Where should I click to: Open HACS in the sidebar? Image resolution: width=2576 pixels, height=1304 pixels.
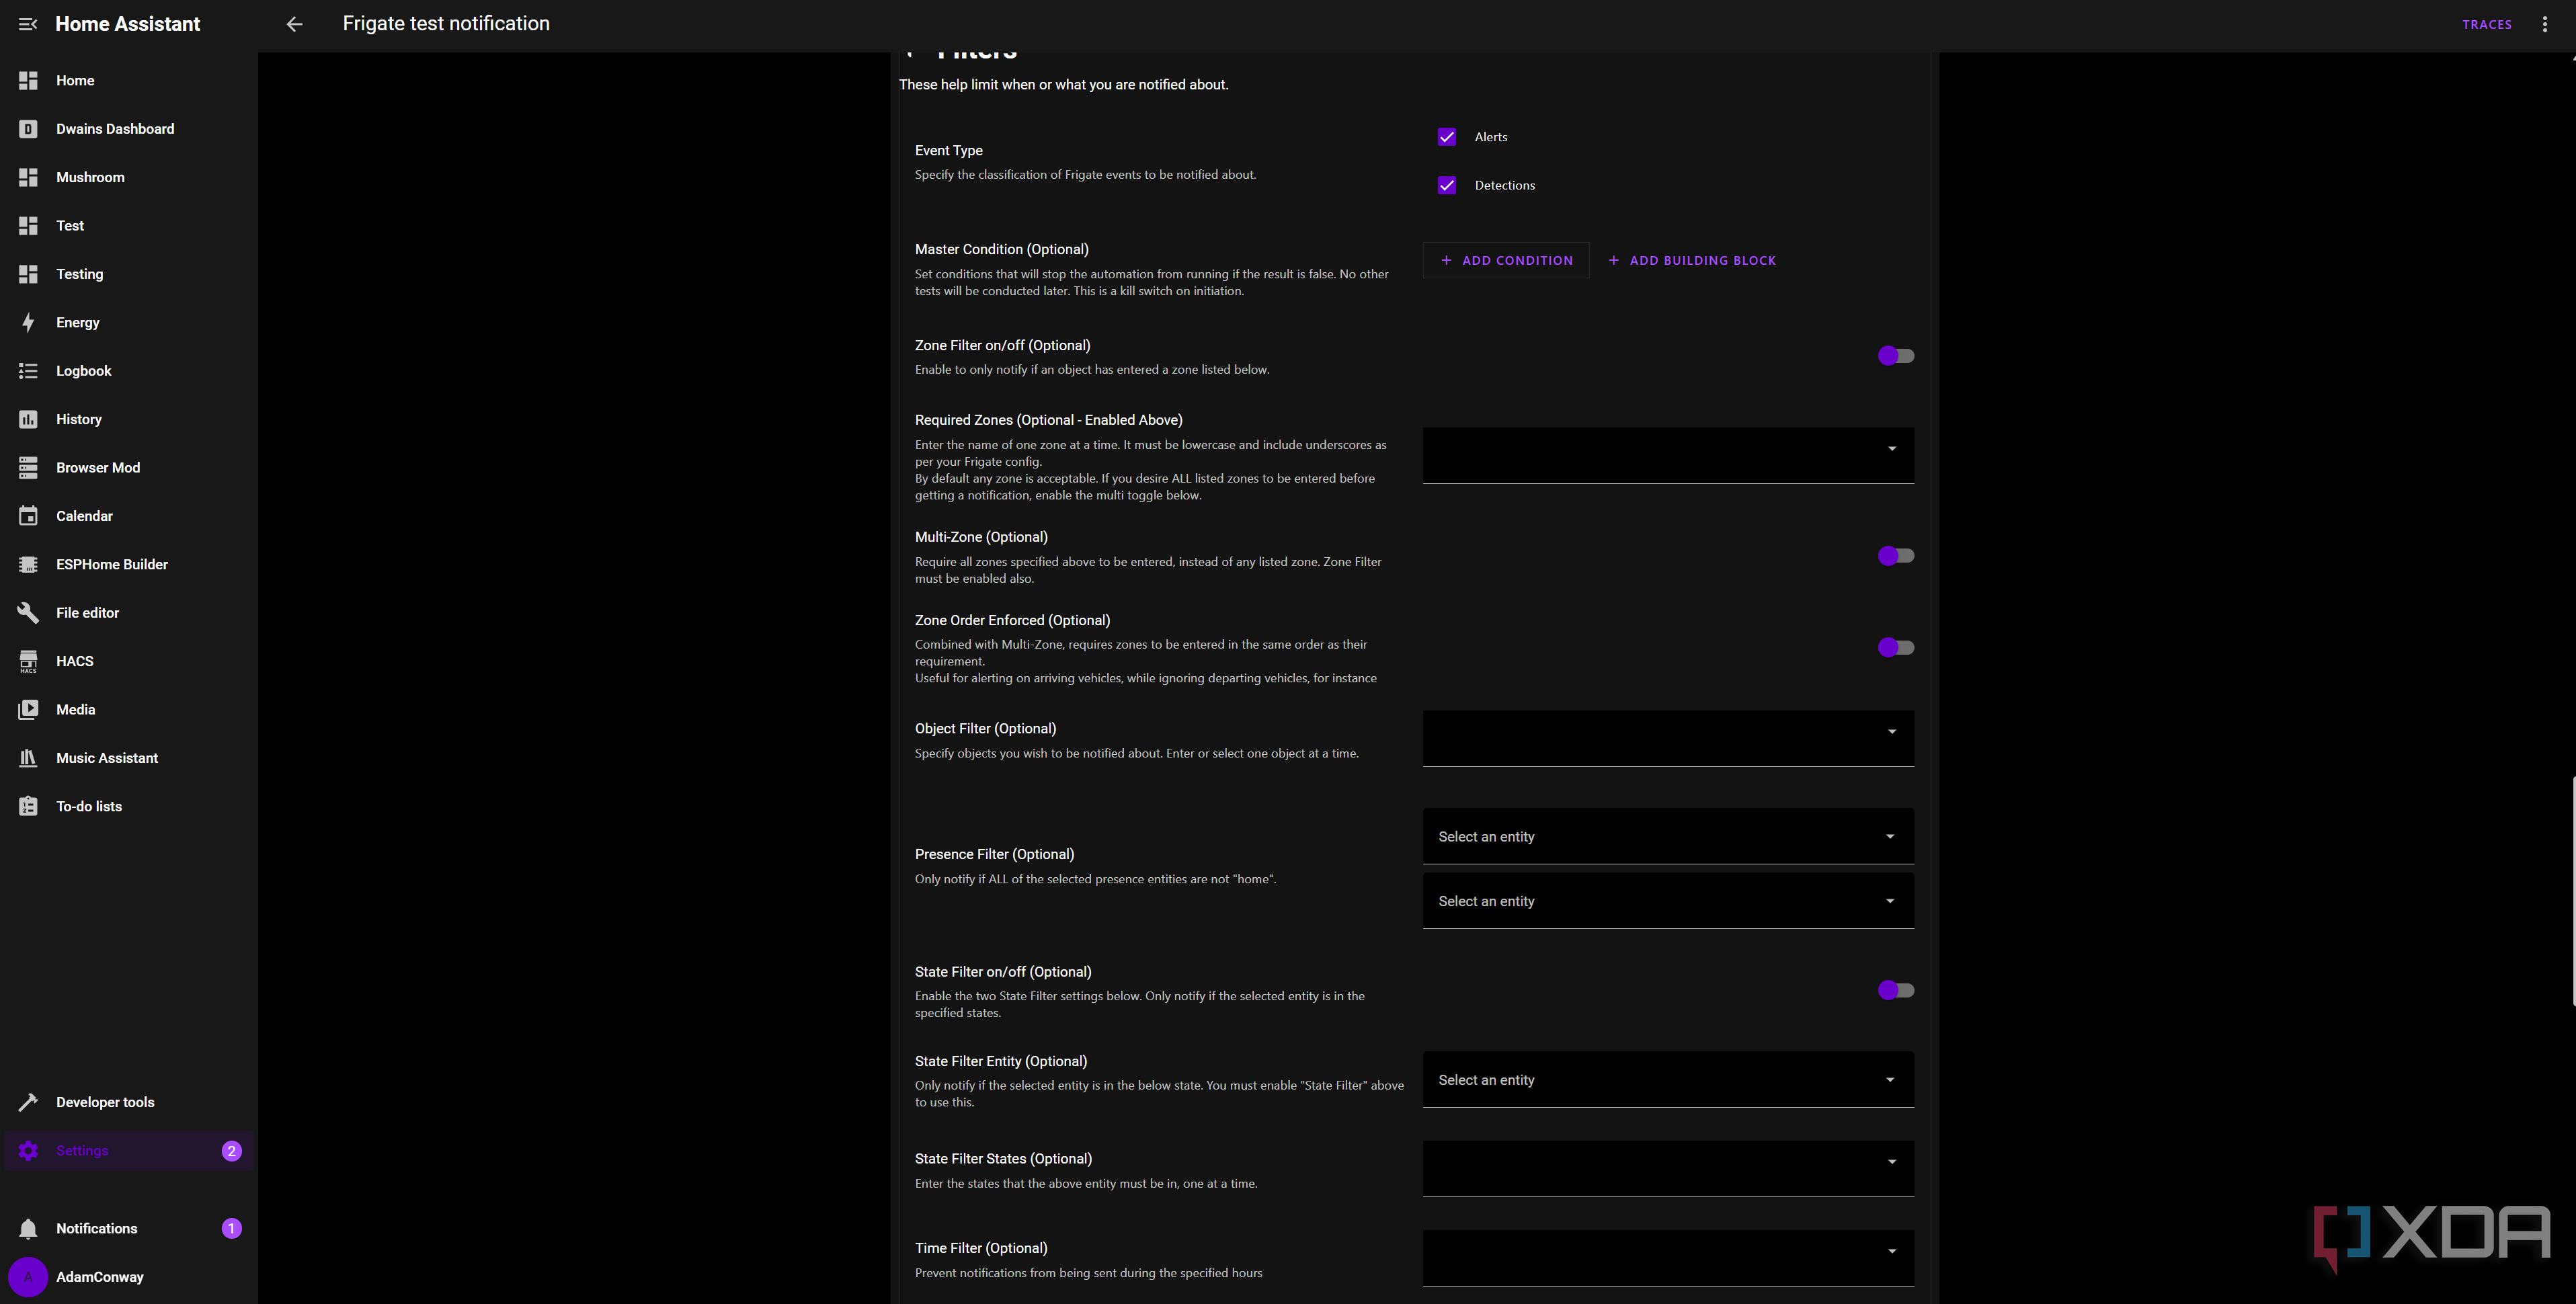click(129, 661)
